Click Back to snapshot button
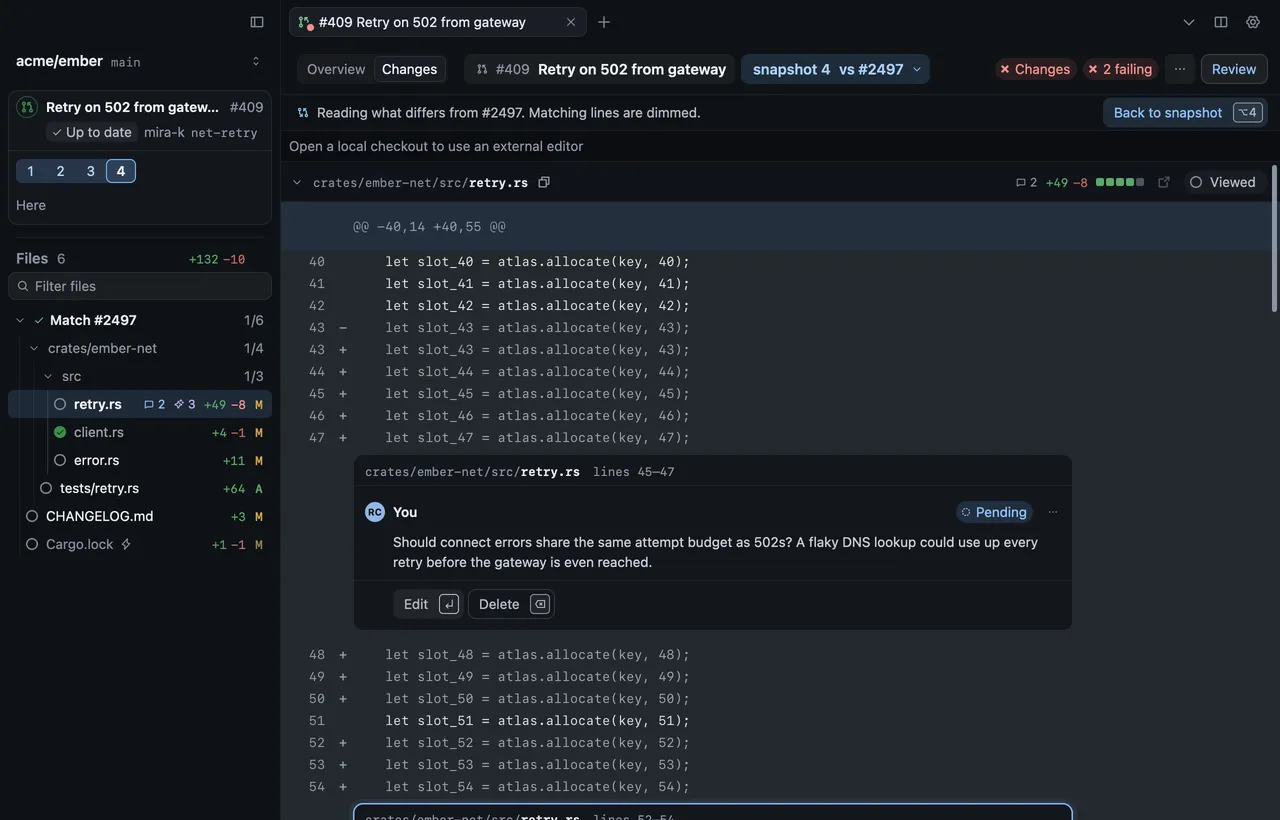 click(x=1183, y=113)
